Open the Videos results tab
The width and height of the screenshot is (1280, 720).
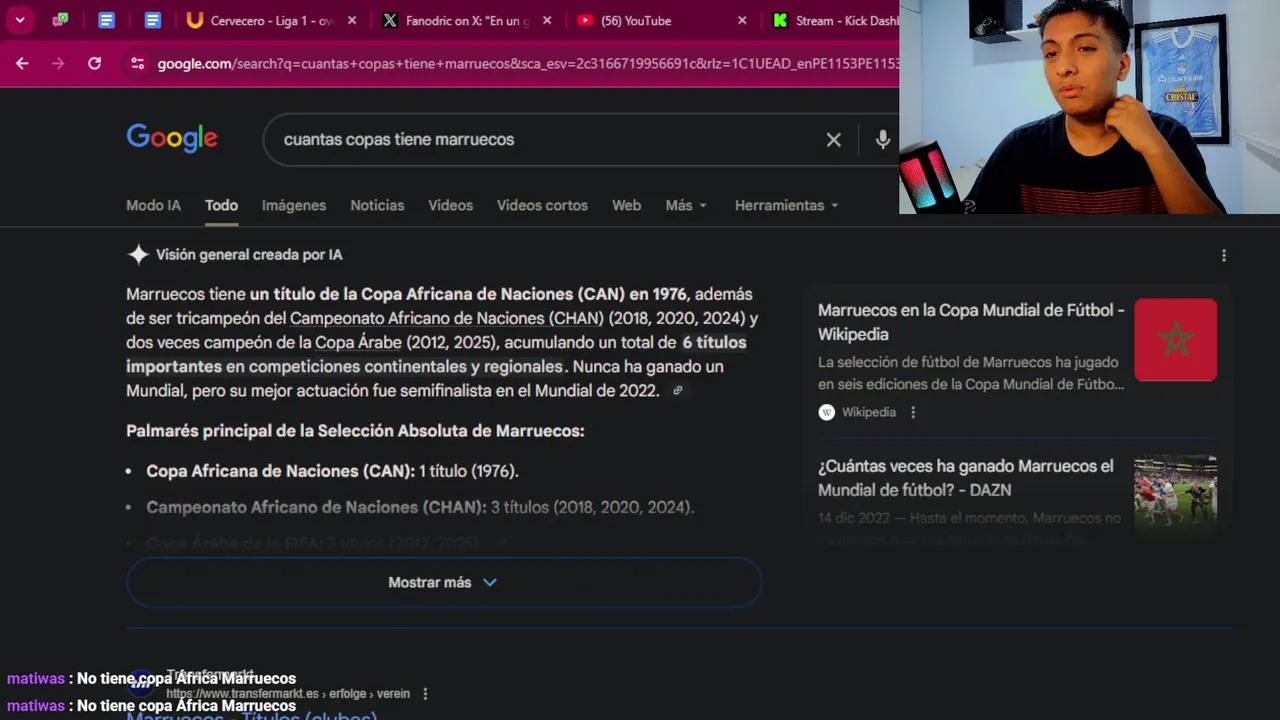(450, 205)
